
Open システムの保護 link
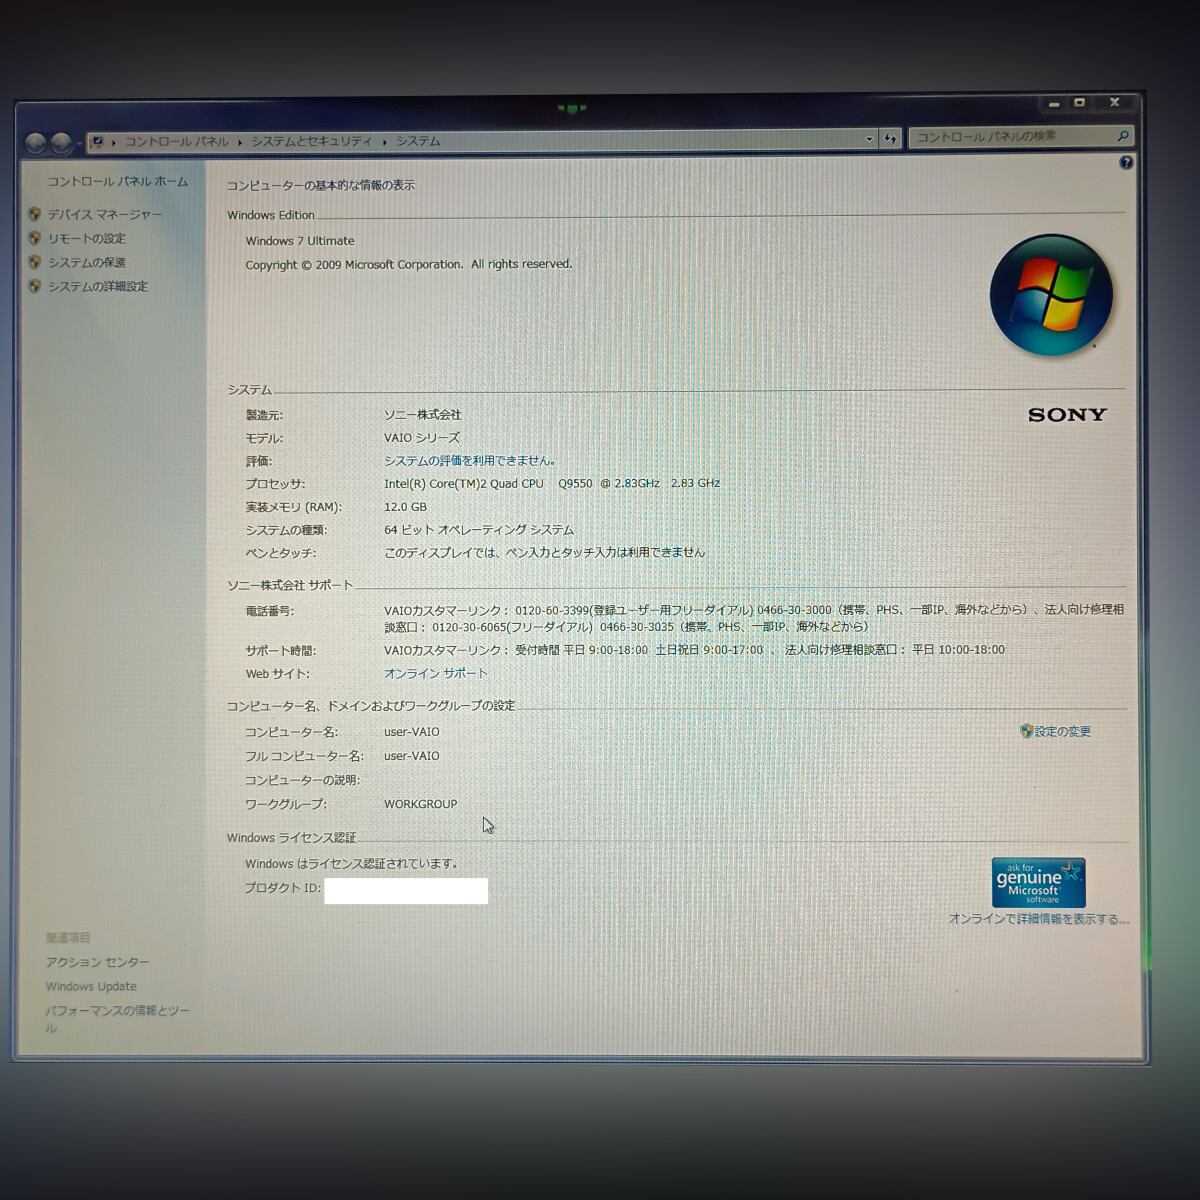click(87, 262)
